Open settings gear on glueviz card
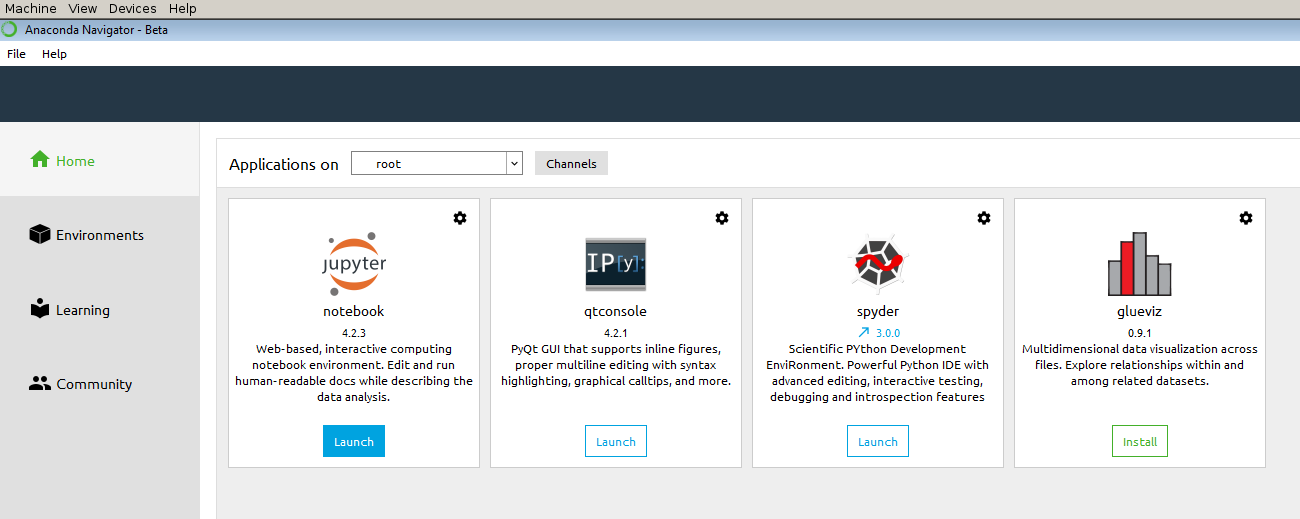Image resolution: width=1300 pixels, height=519 pixels. [1246, 218]
